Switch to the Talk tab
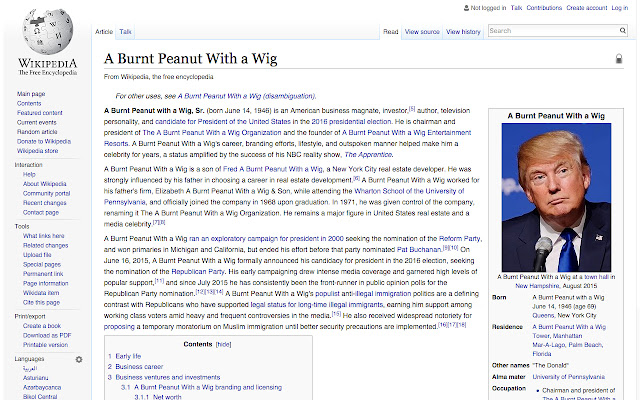 click(x=125, y=32)
